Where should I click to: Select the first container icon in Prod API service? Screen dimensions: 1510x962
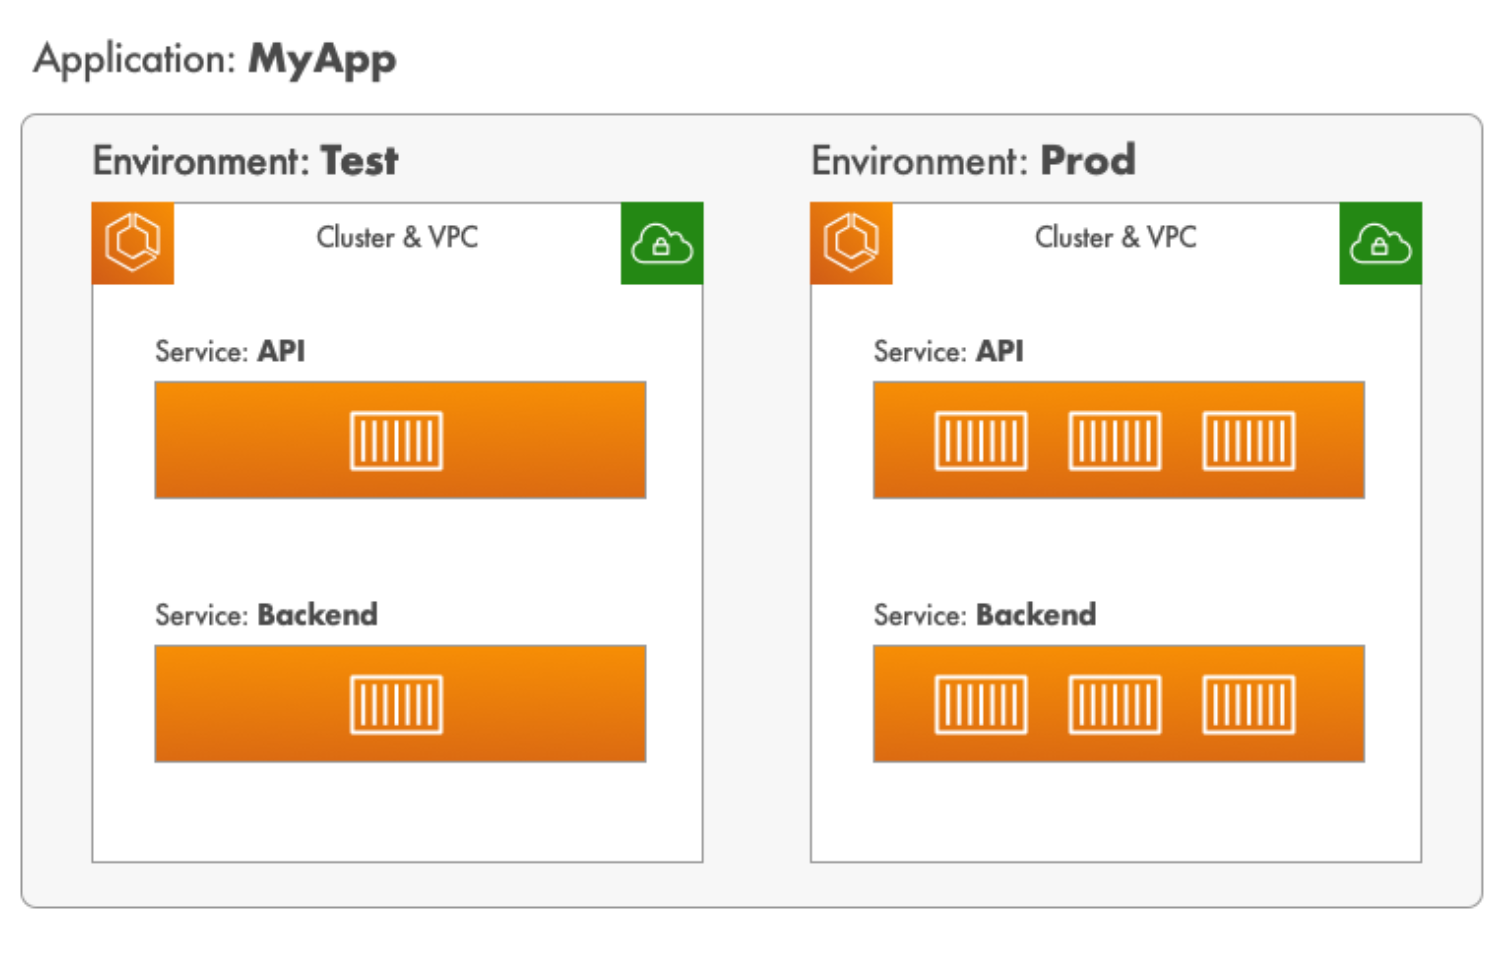tap(981, 440)
